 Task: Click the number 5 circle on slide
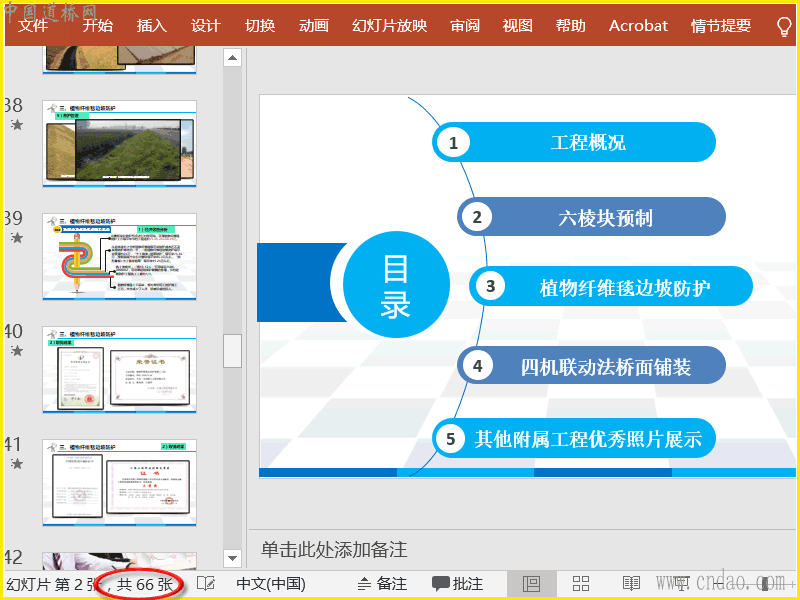451,439
